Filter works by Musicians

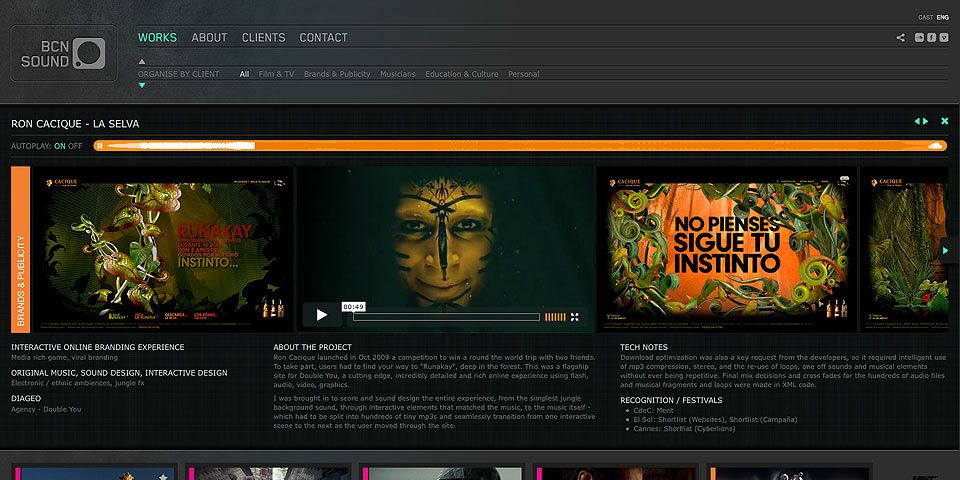pyautogui.click(x=397, y=74)
